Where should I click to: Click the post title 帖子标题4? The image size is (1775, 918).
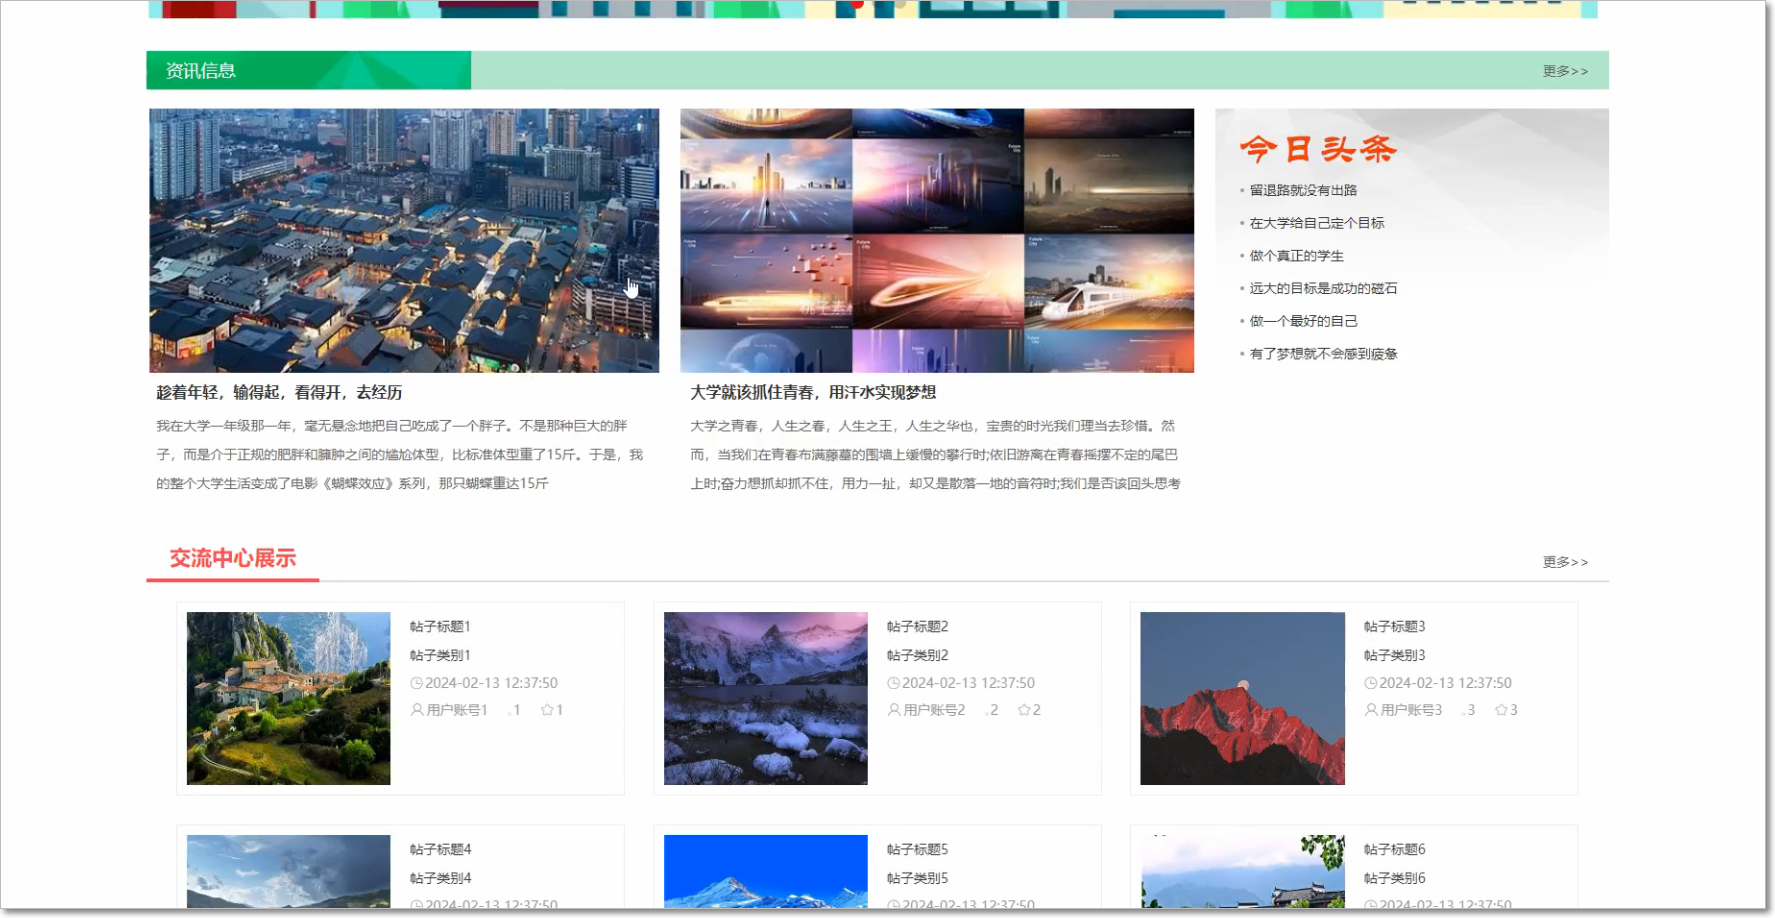[x=440, y=850]
